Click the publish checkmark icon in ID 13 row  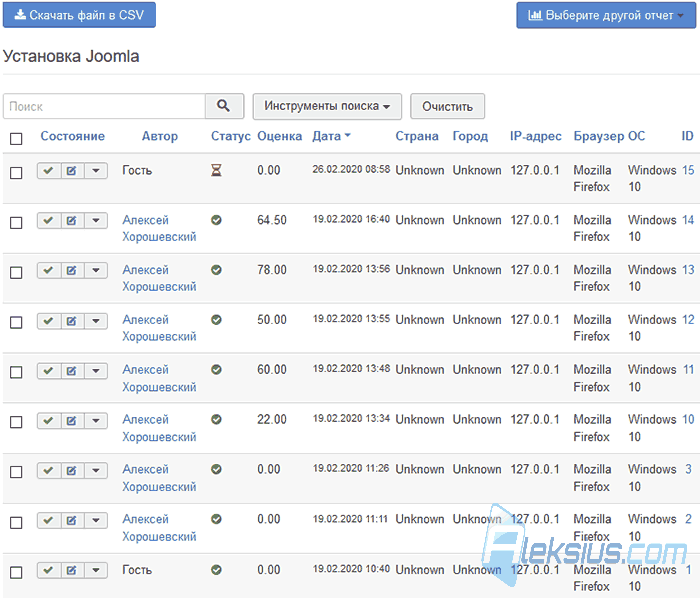click(x=49, y=270)
